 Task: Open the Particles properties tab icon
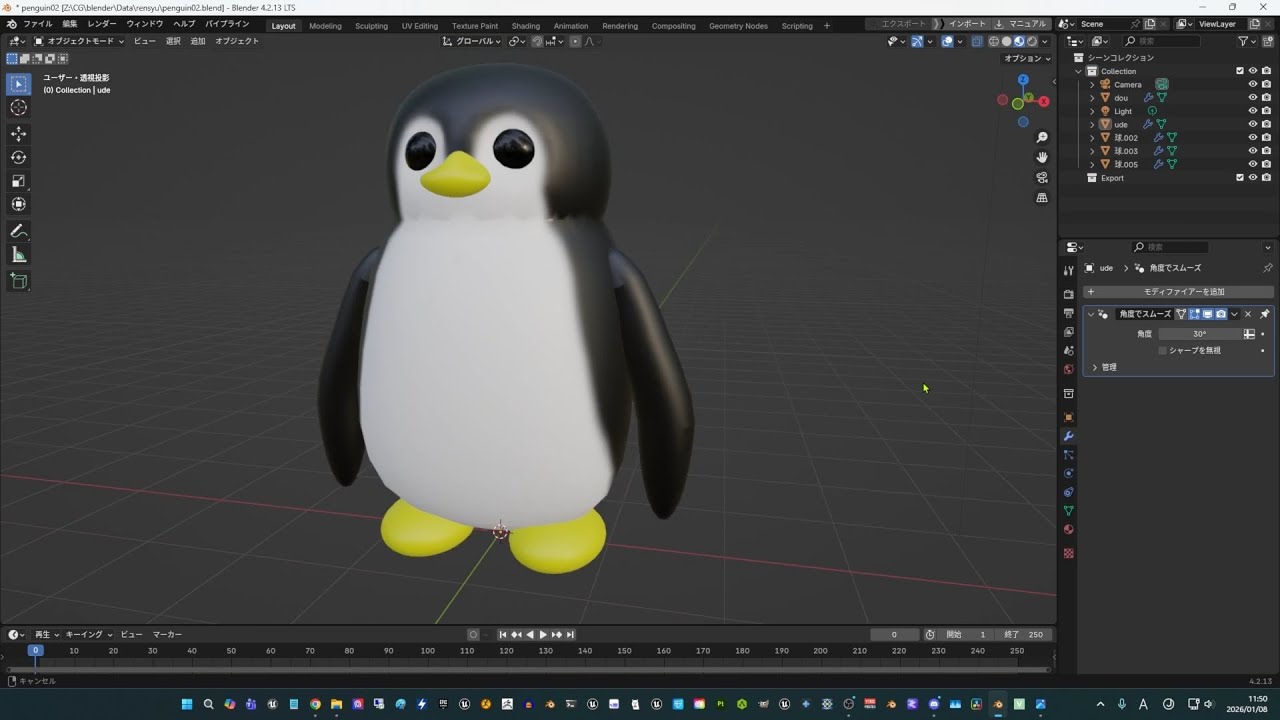pyautogui.click(x=1069, y=455)
